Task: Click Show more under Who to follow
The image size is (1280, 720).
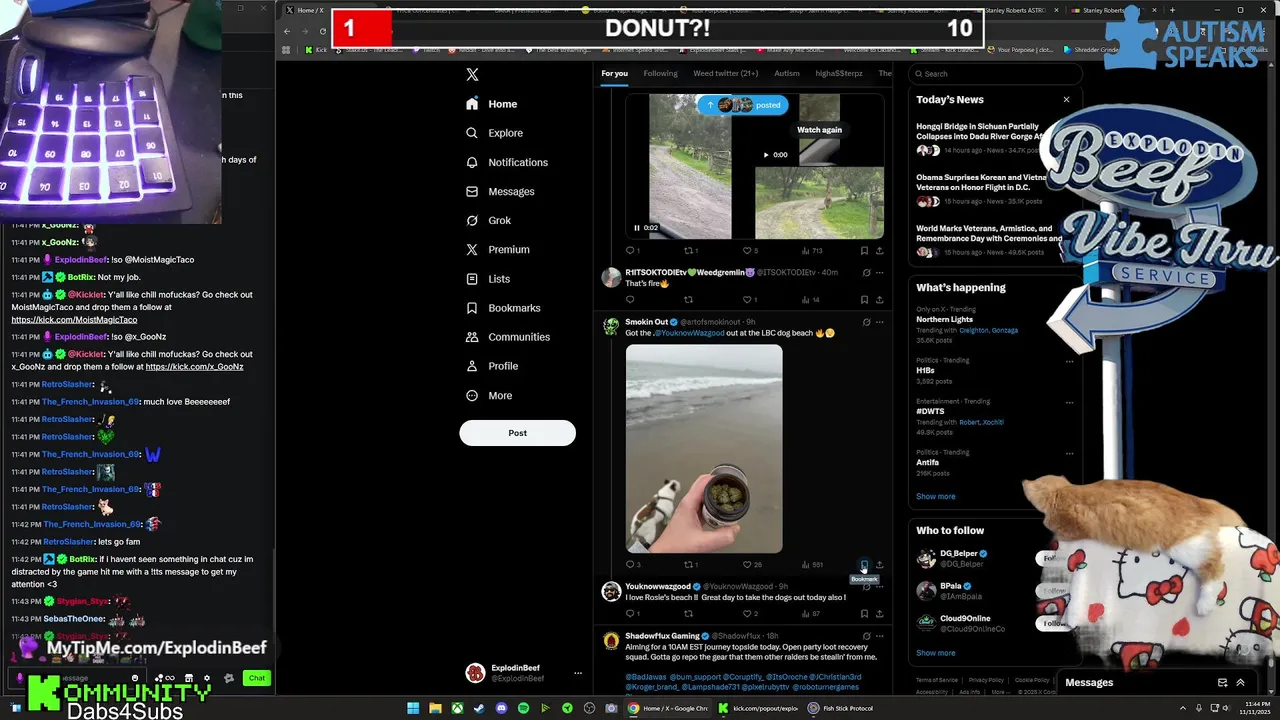Action: coord(935,653)
